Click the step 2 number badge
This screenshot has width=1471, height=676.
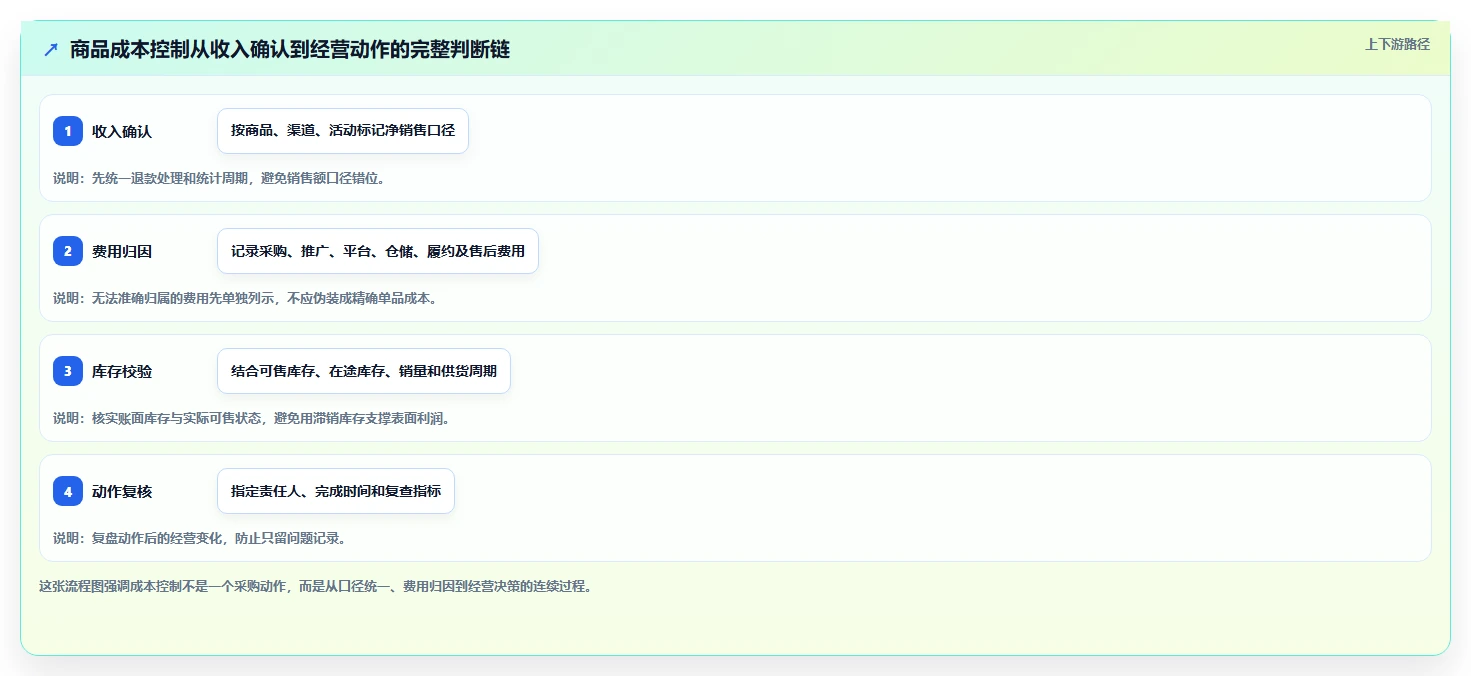(68, 251)
